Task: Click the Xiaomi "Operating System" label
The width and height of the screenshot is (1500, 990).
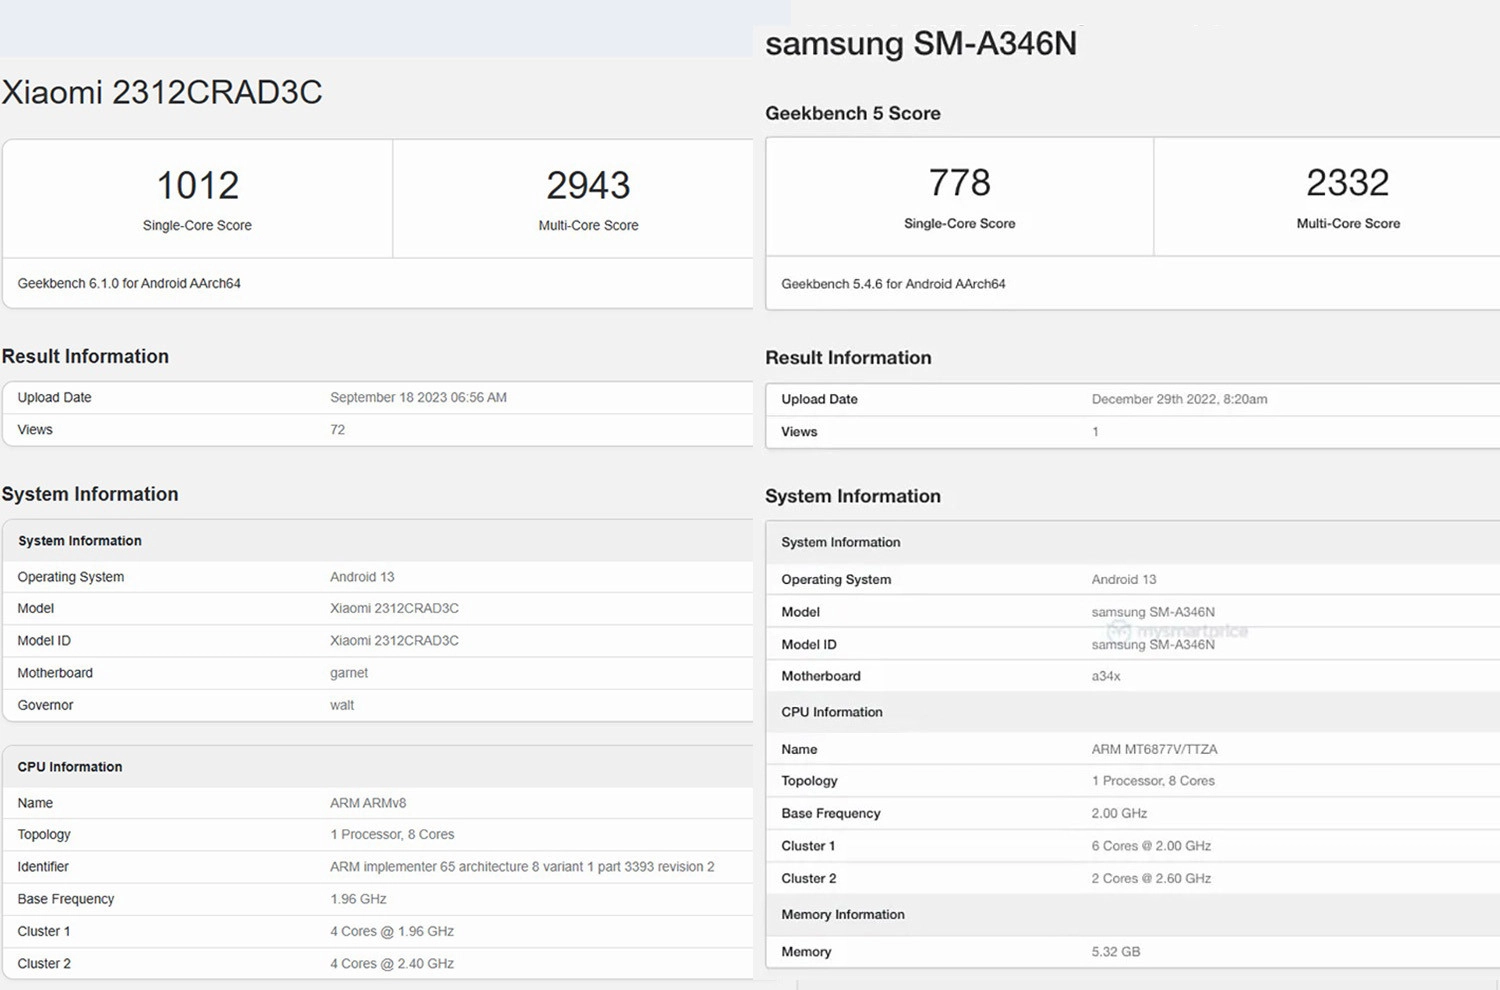Action: pyautogui.click(x=71, y=577)
